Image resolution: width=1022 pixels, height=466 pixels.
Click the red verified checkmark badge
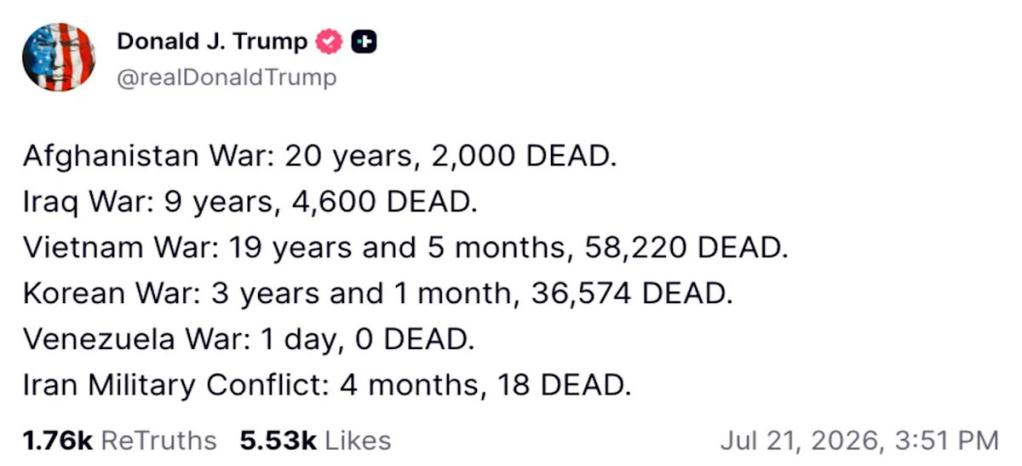pos(328,42)
